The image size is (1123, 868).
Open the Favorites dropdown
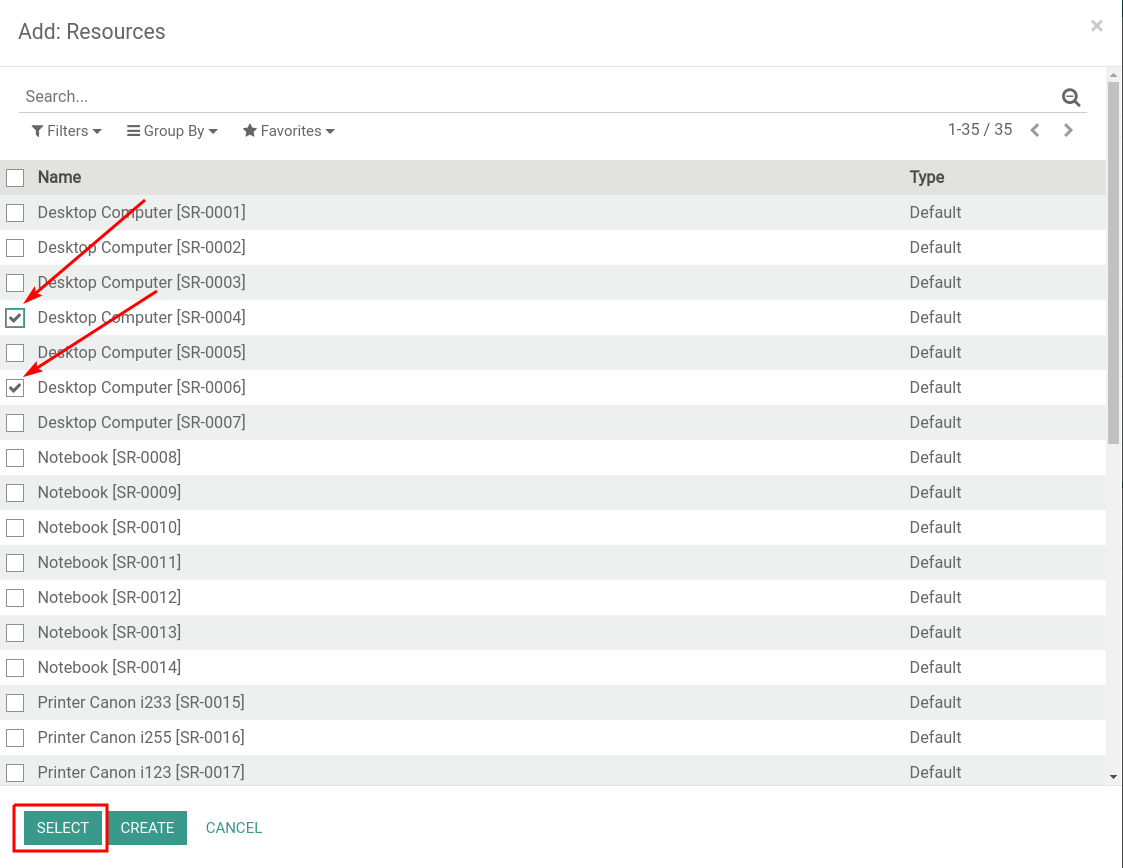point(289,131)
